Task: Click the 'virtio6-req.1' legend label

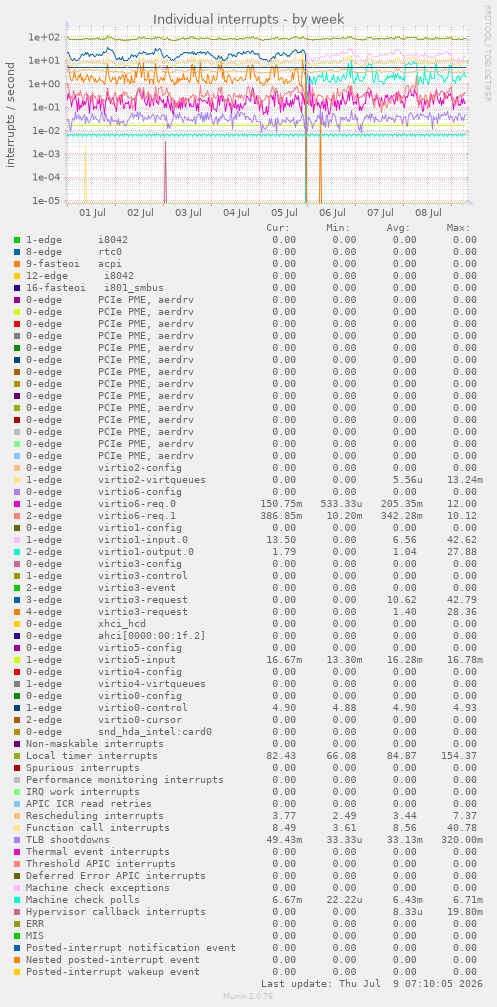Action: [x=137, y=516]
